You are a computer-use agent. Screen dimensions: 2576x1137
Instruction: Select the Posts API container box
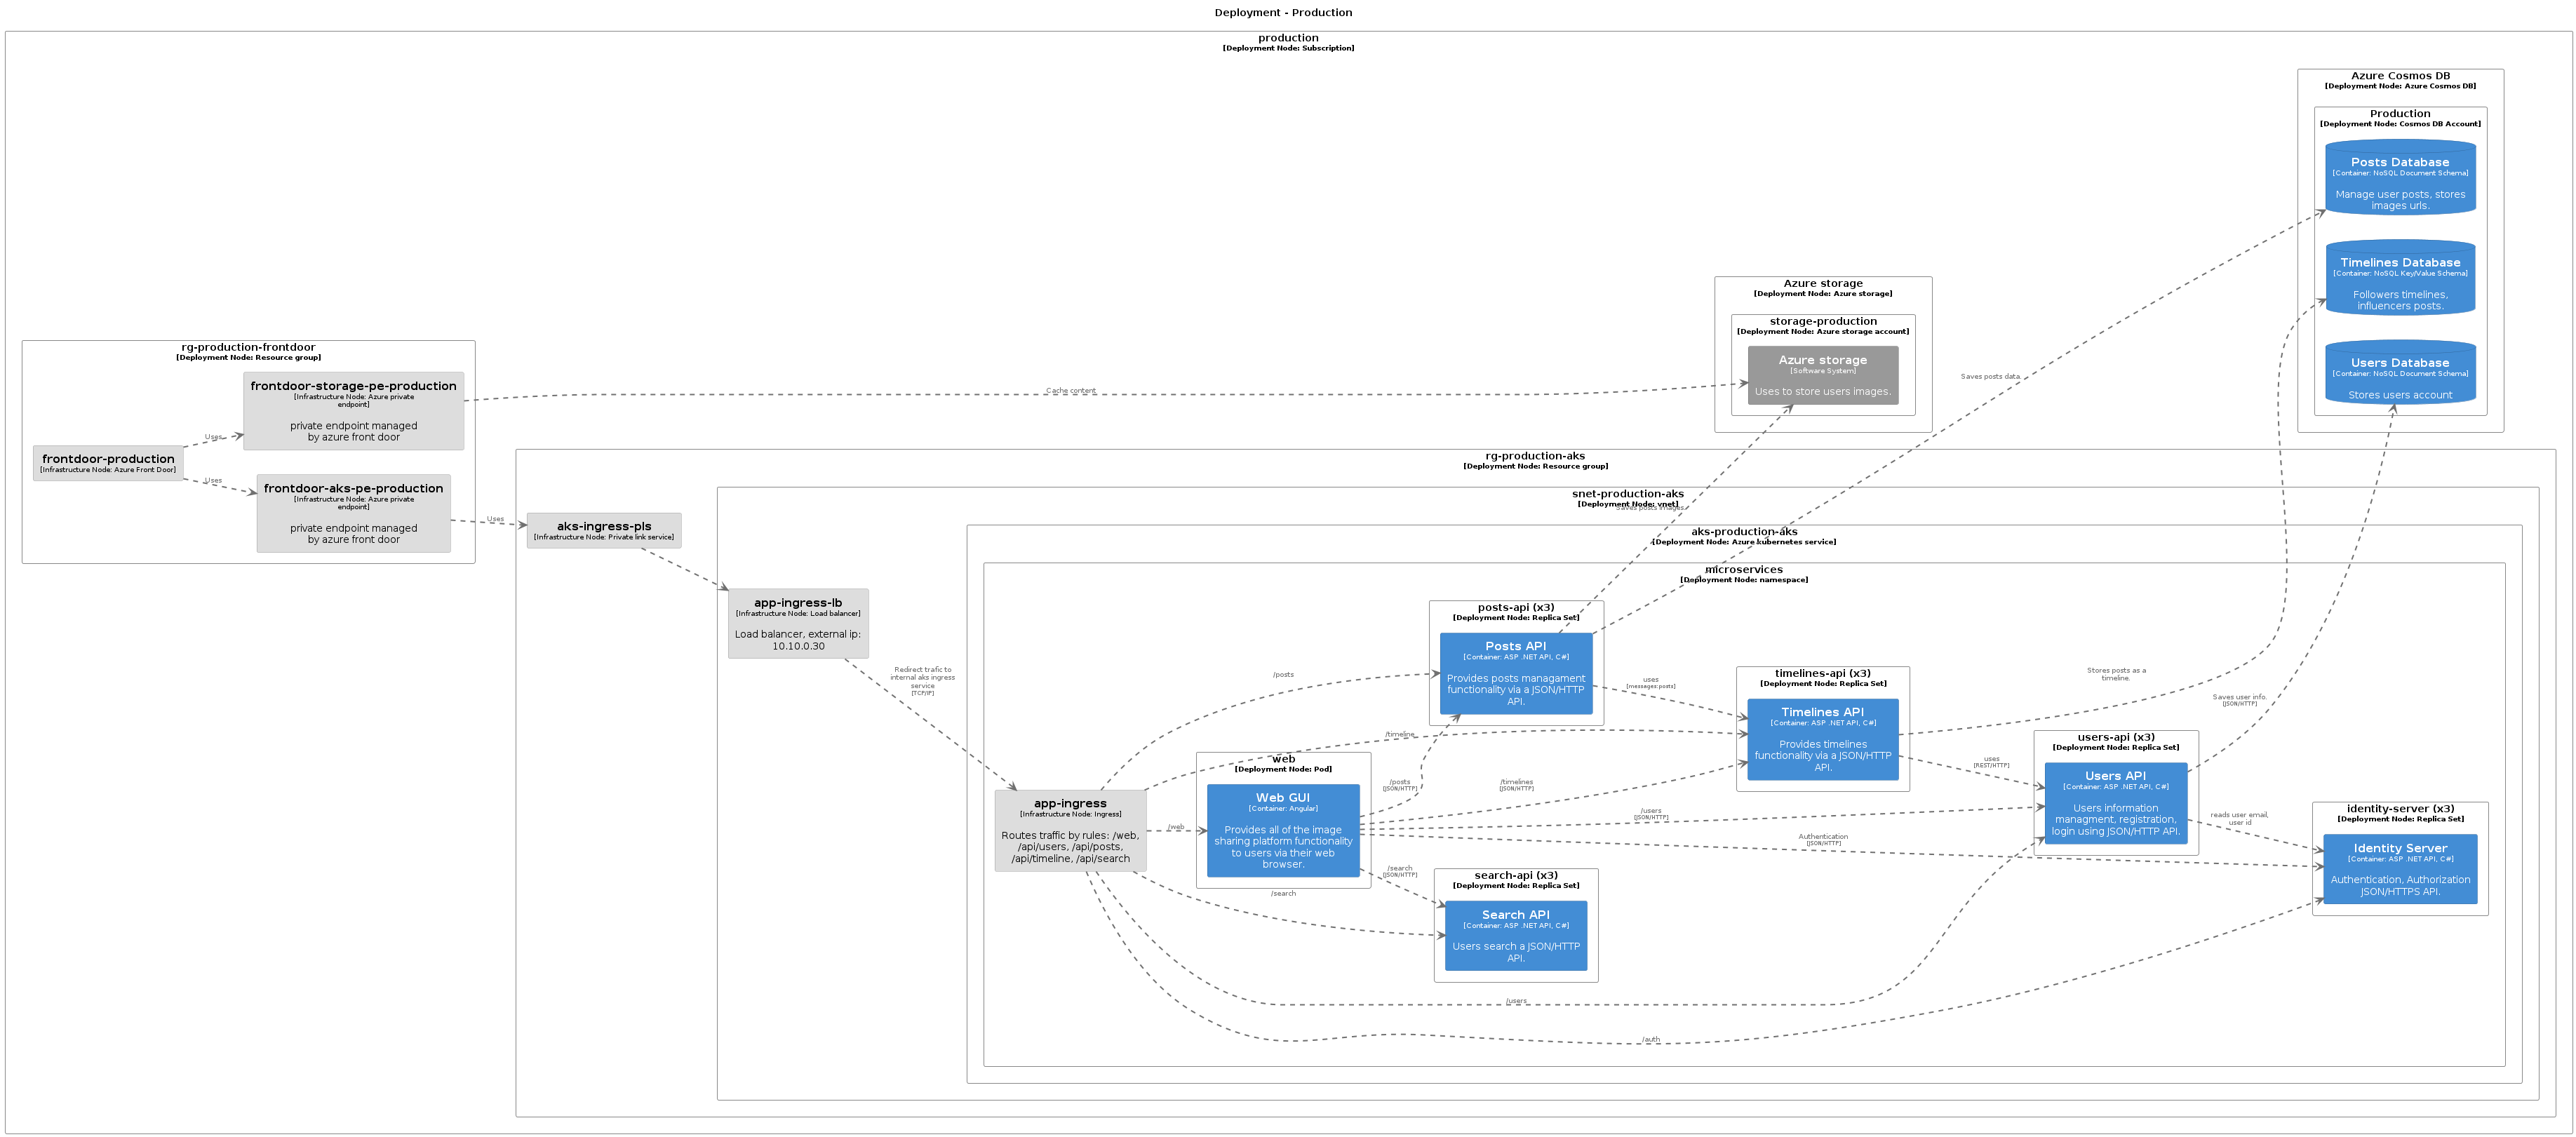1516,673
